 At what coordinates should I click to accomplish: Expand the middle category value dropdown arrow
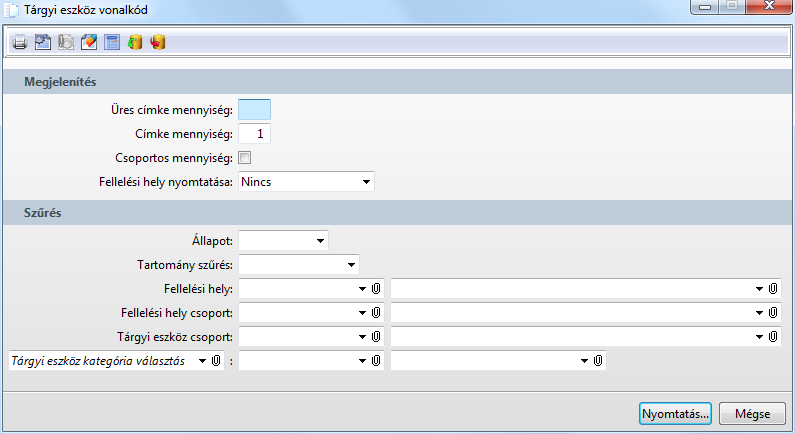click(x=362, y=361)
